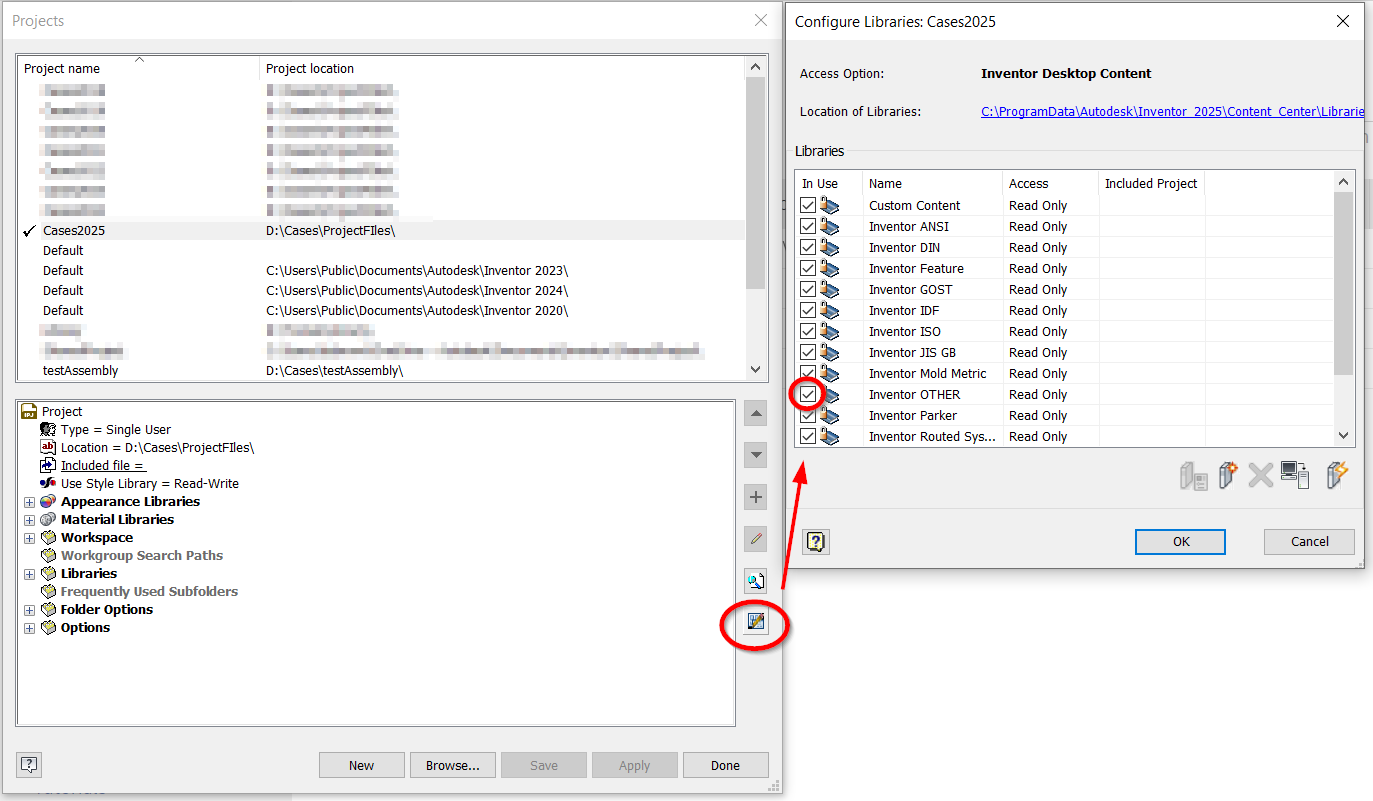The width and height of the screenshot is (1373, 801).
Task: Click the Create Library icon
Action: click(1228, 476)
